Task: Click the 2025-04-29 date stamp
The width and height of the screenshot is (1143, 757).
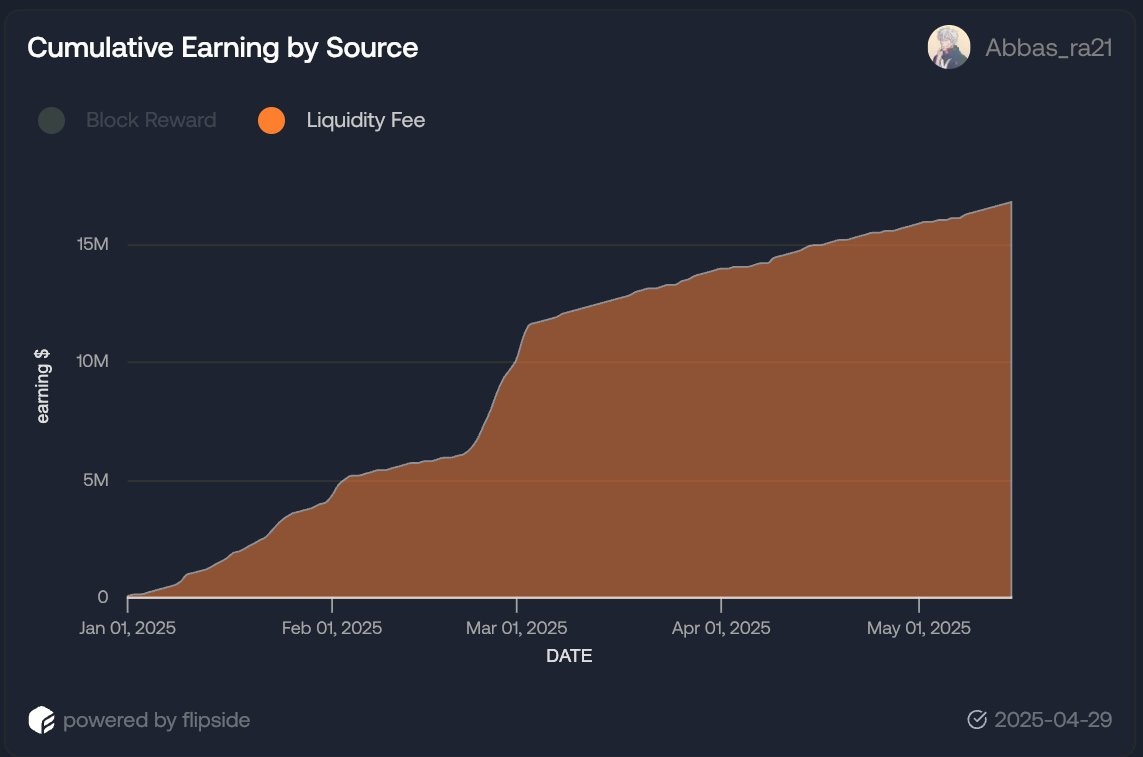Action: pyautogui.click(x=1053, y=720)
